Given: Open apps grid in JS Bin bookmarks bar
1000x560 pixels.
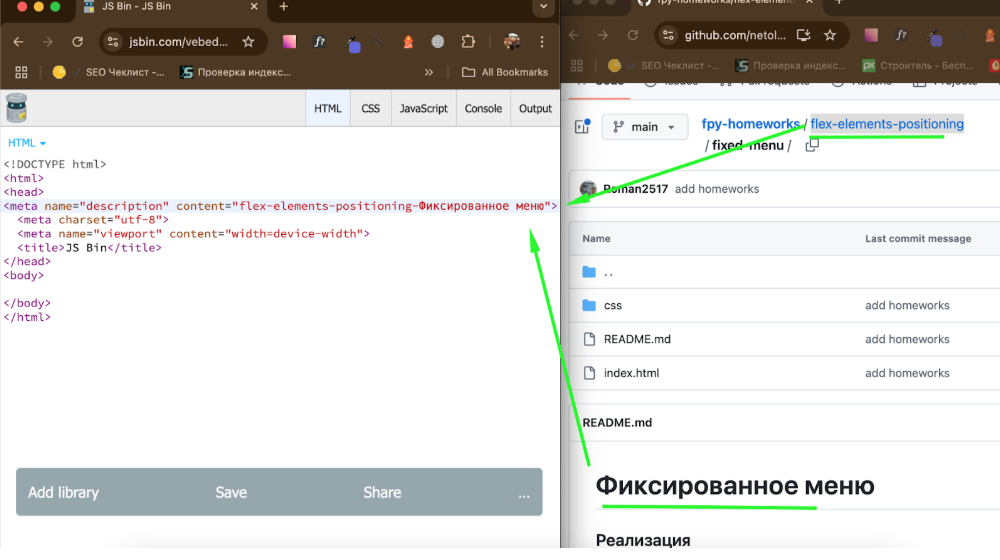Looking at the screenshot, I should (21, 73).
